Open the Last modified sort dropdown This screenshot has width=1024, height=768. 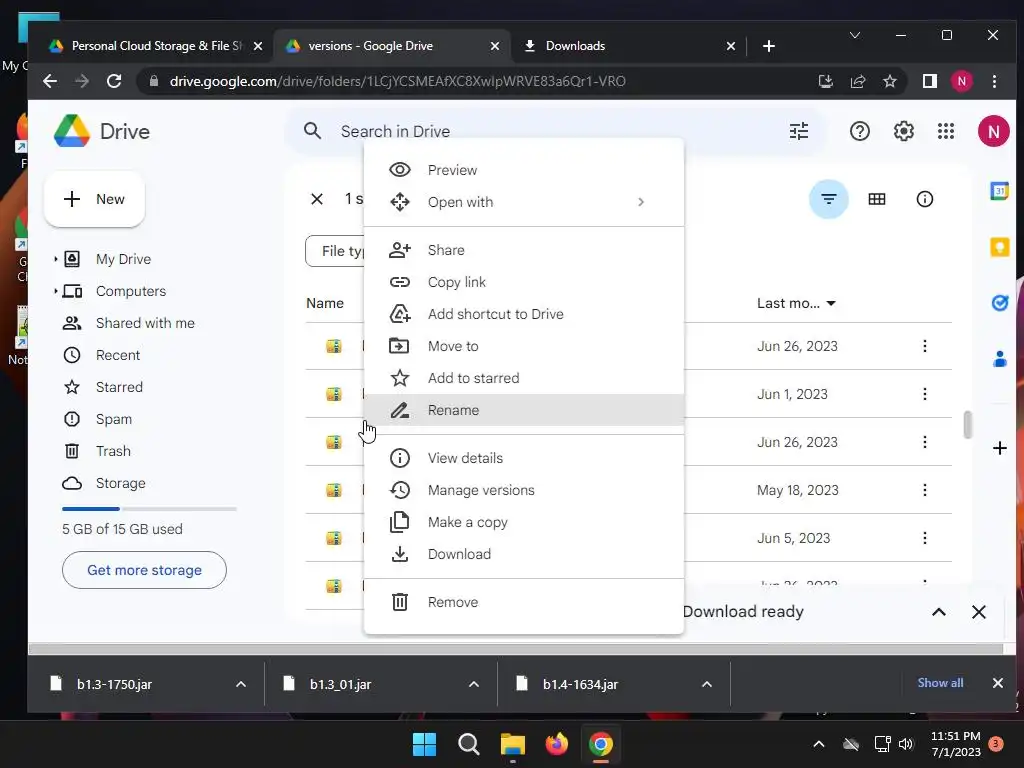pyautogui.click(x=796, y=303)
